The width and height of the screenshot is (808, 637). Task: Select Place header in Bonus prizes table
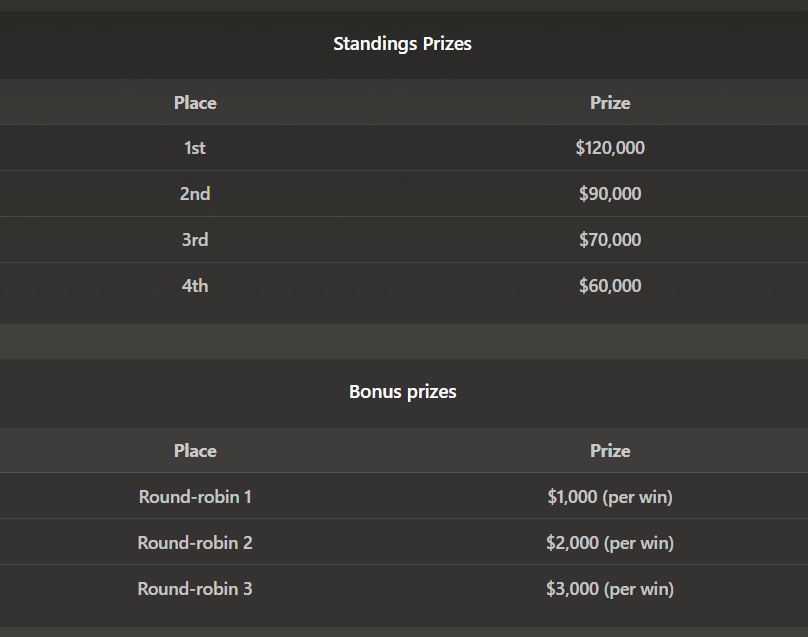click(x=195, y=451)
